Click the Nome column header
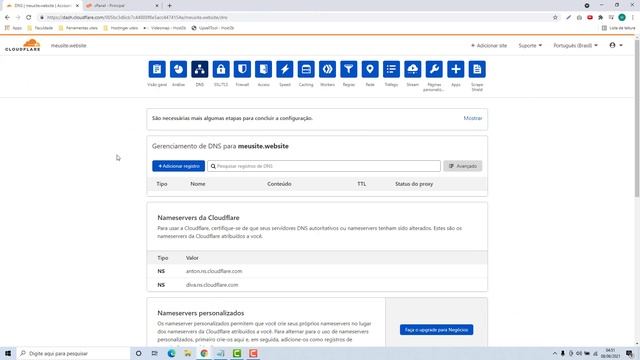 [x=198, y=184]
